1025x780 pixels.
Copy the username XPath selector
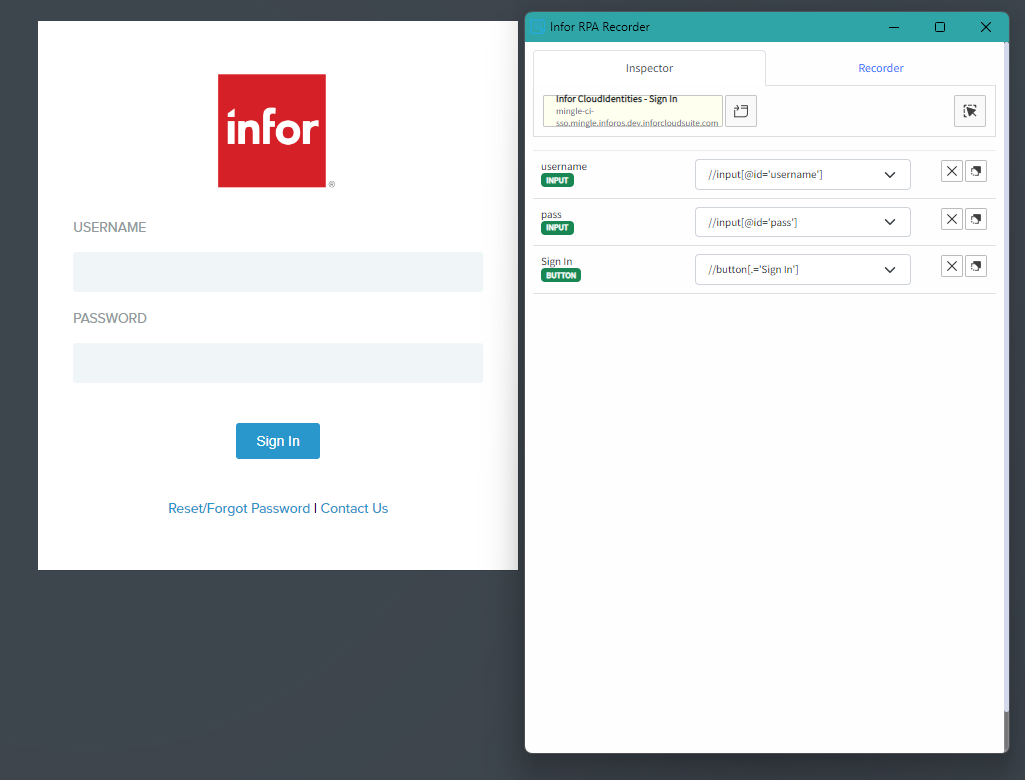976,171
